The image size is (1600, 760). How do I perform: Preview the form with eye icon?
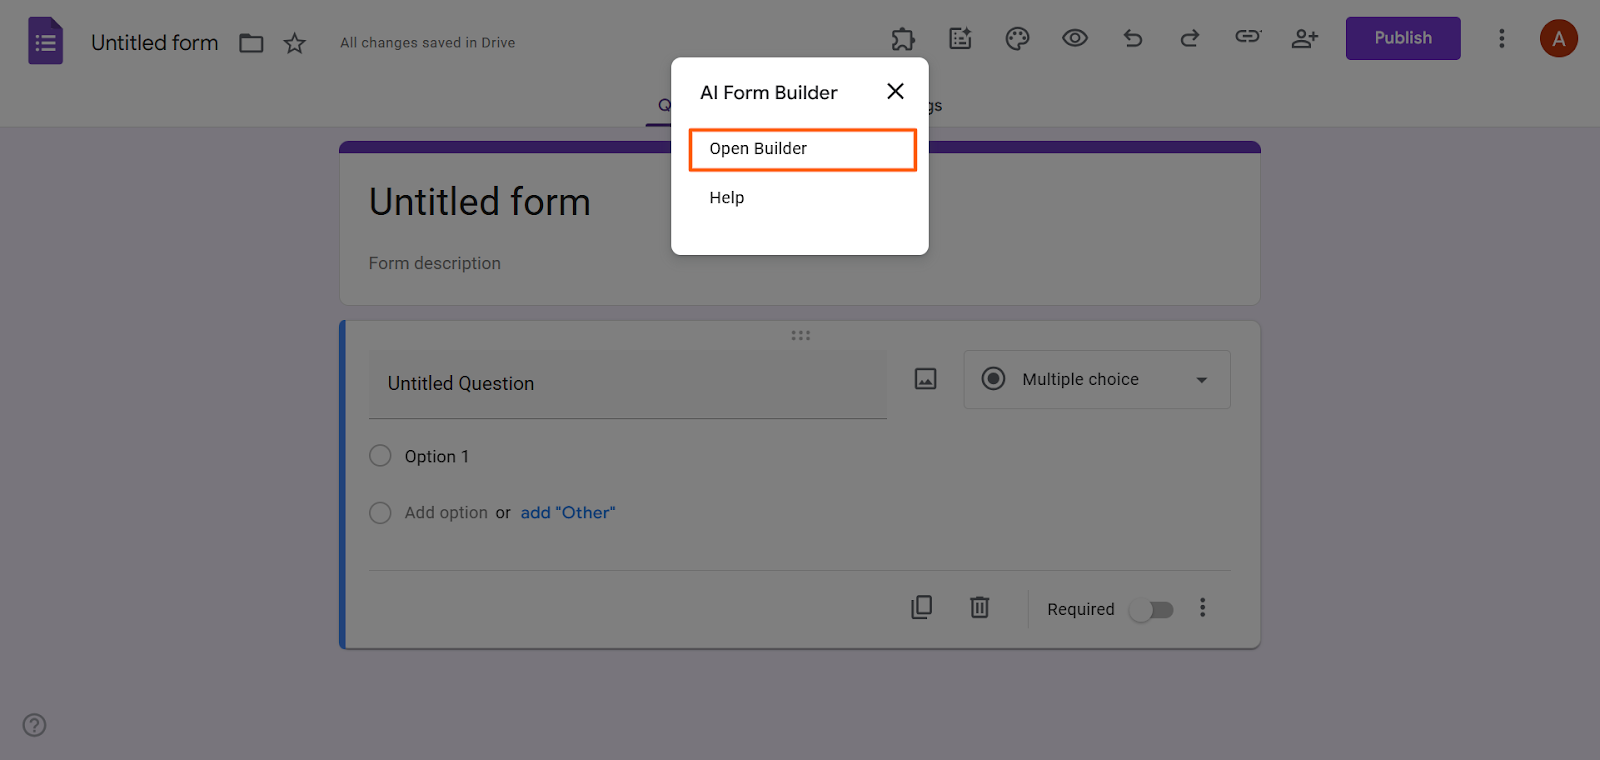[1075, 38]
